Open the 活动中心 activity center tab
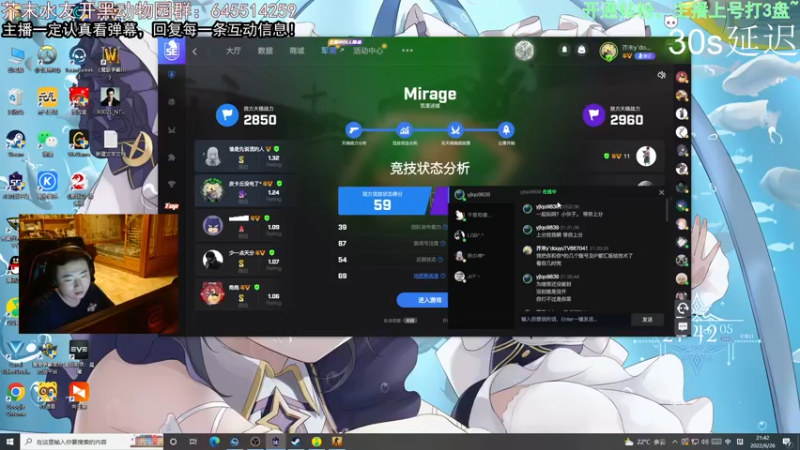Image resolution: width=800 pixels, height=450 pixels. (368, 51)
